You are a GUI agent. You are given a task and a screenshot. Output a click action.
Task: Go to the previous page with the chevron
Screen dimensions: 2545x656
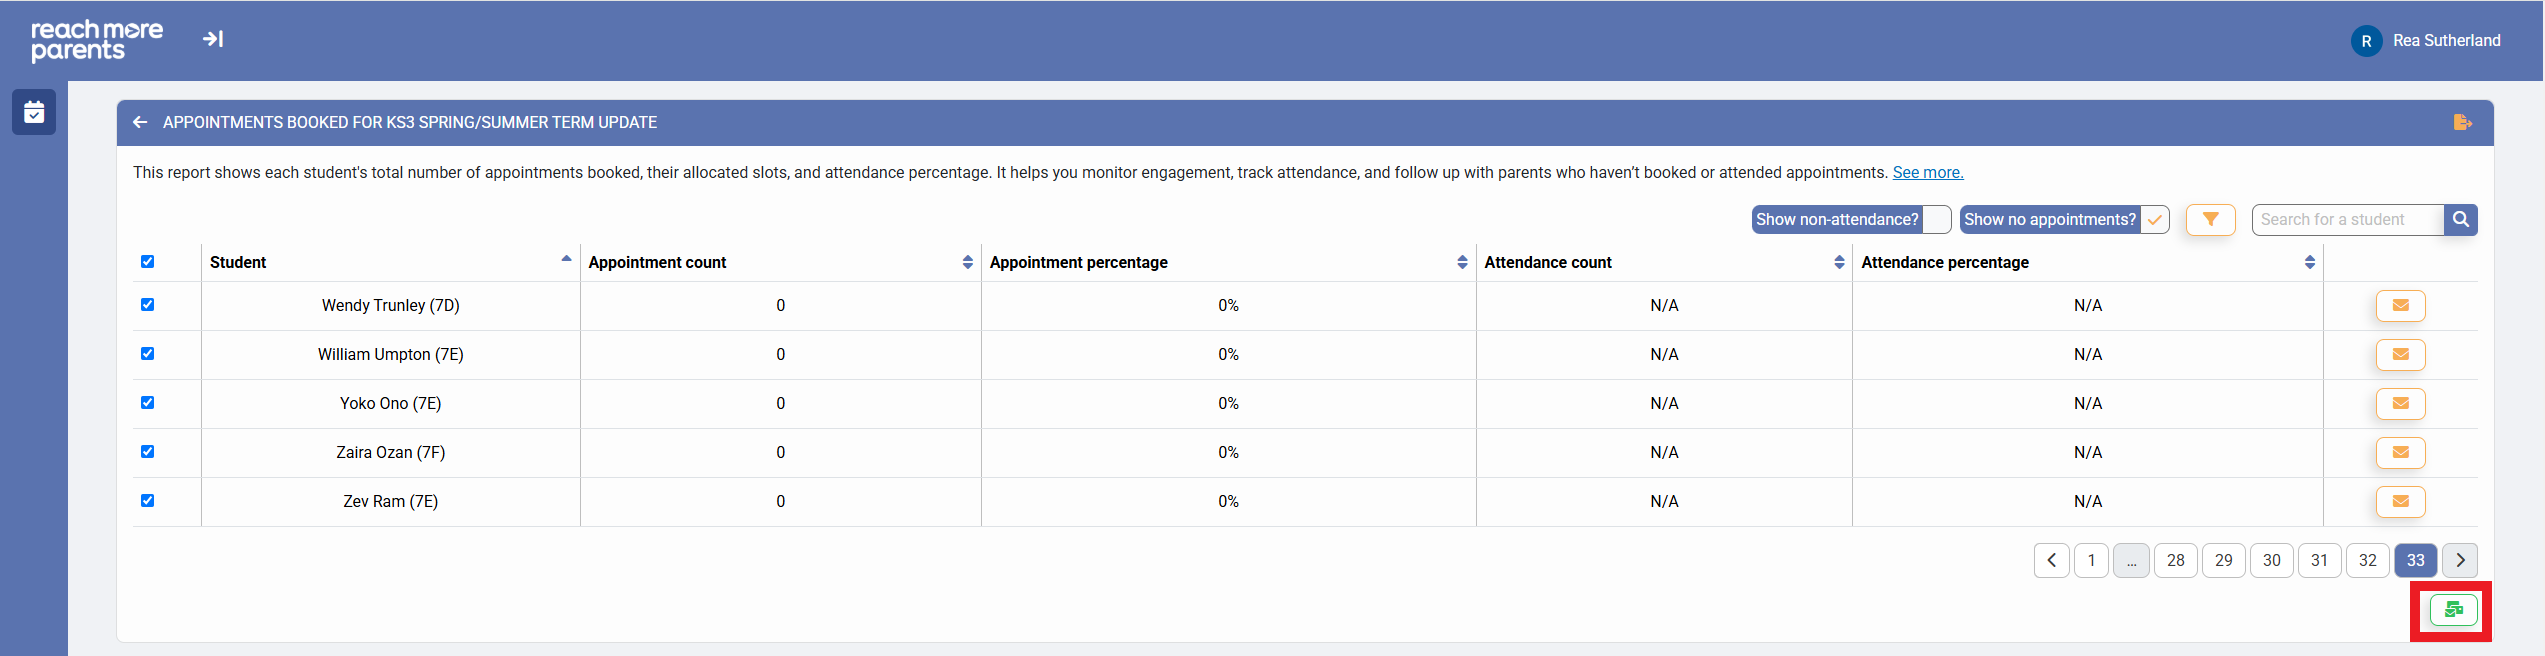tap(2051, 560)
